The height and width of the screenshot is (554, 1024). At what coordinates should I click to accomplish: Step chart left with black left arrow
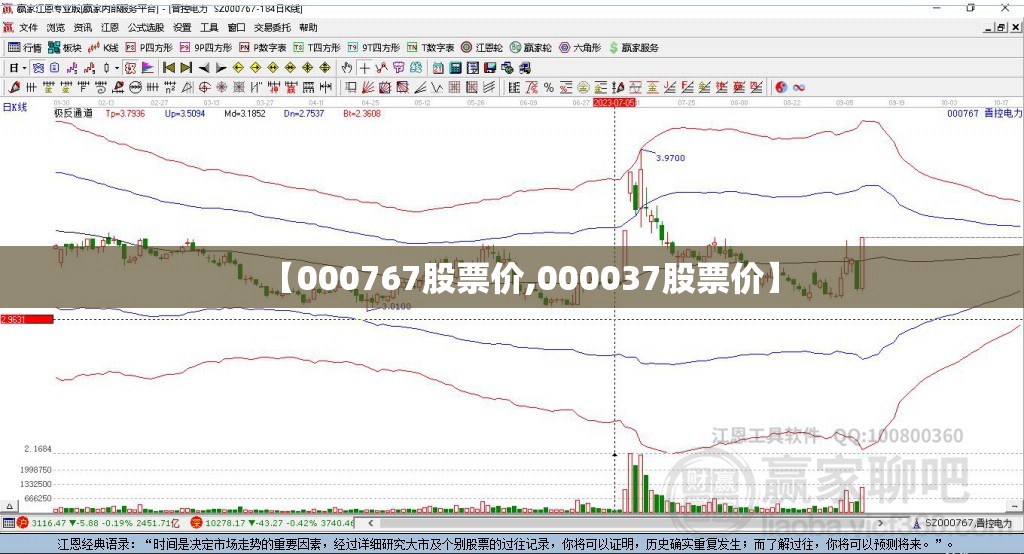[204, 68]
